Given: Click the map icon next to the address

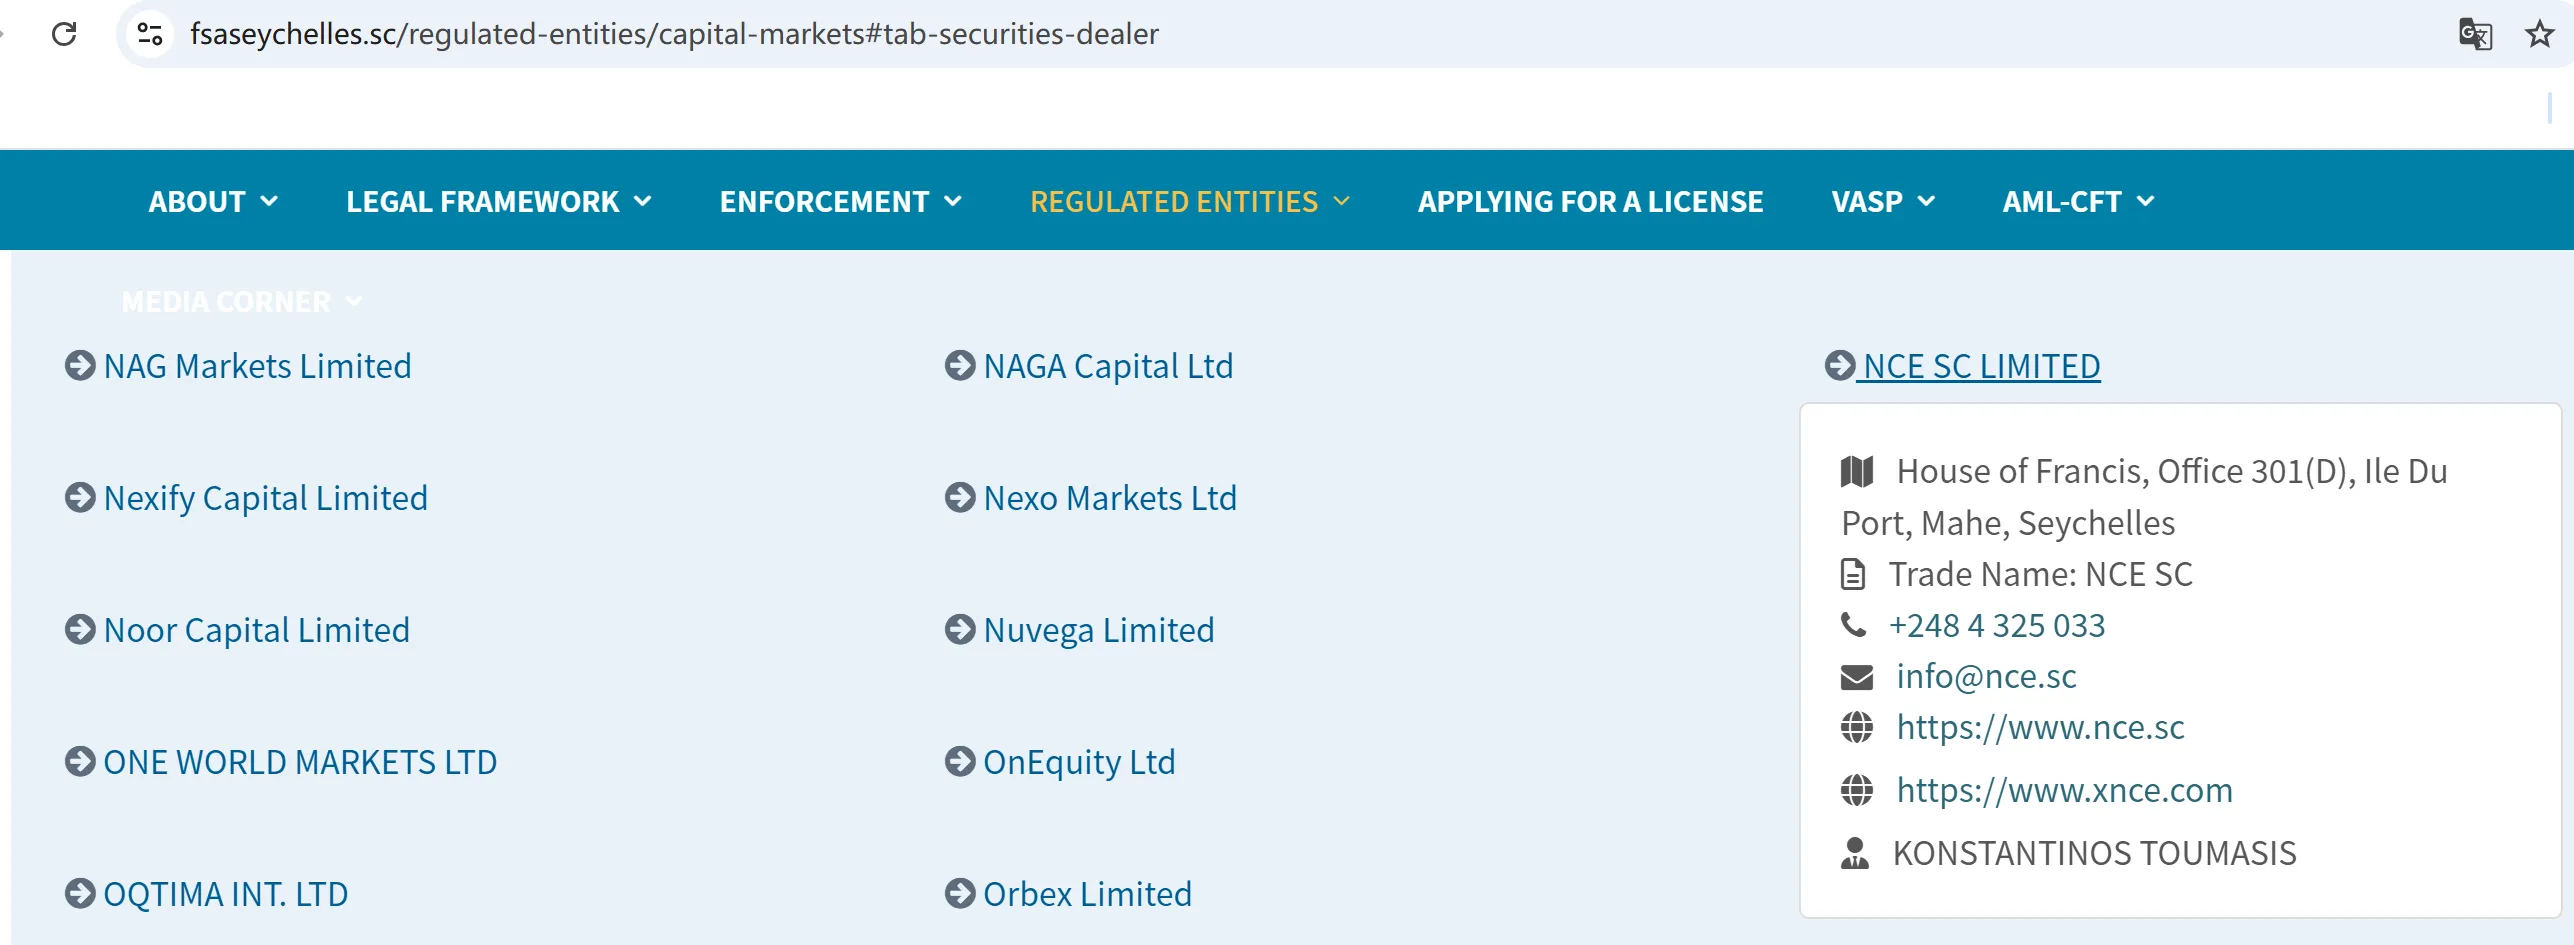Looking at the screenshot, I should click(1857, 471).
